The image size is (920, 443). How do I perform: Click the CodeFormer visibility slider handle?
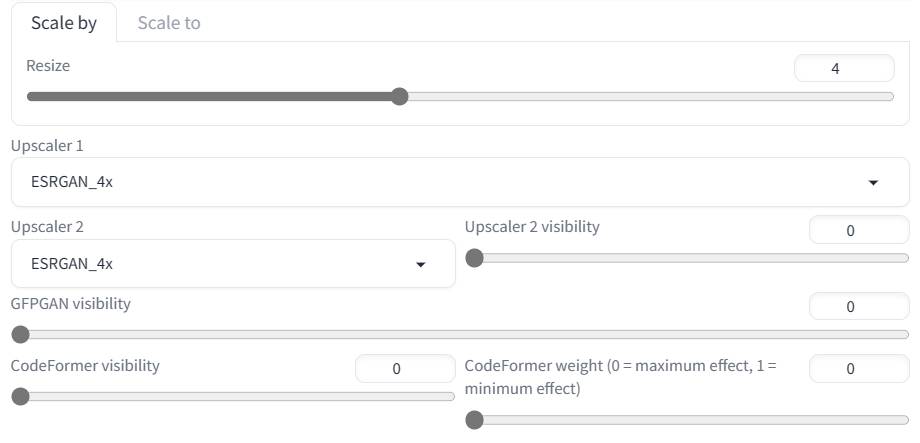coord(20,396)
